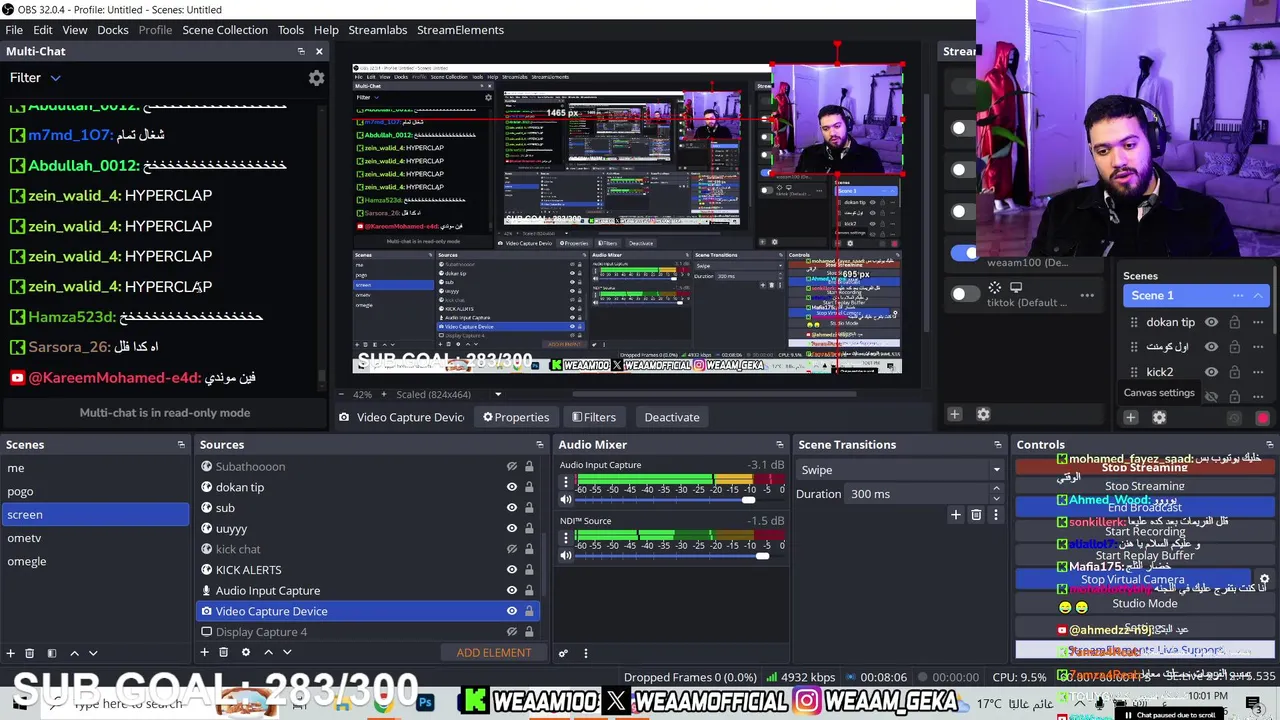Remove the transition with the trash icon
This screenshot has height=720, width=1280.
[x=976, y=515]
